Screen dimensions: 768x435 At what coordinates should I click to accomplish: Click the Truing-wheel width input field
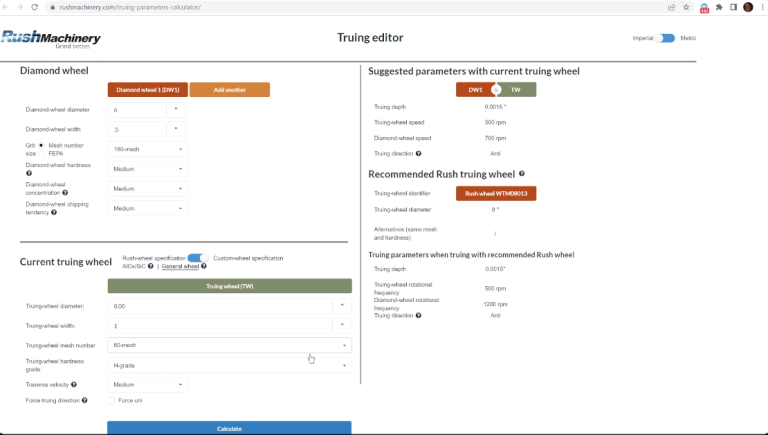coord(219,326)
